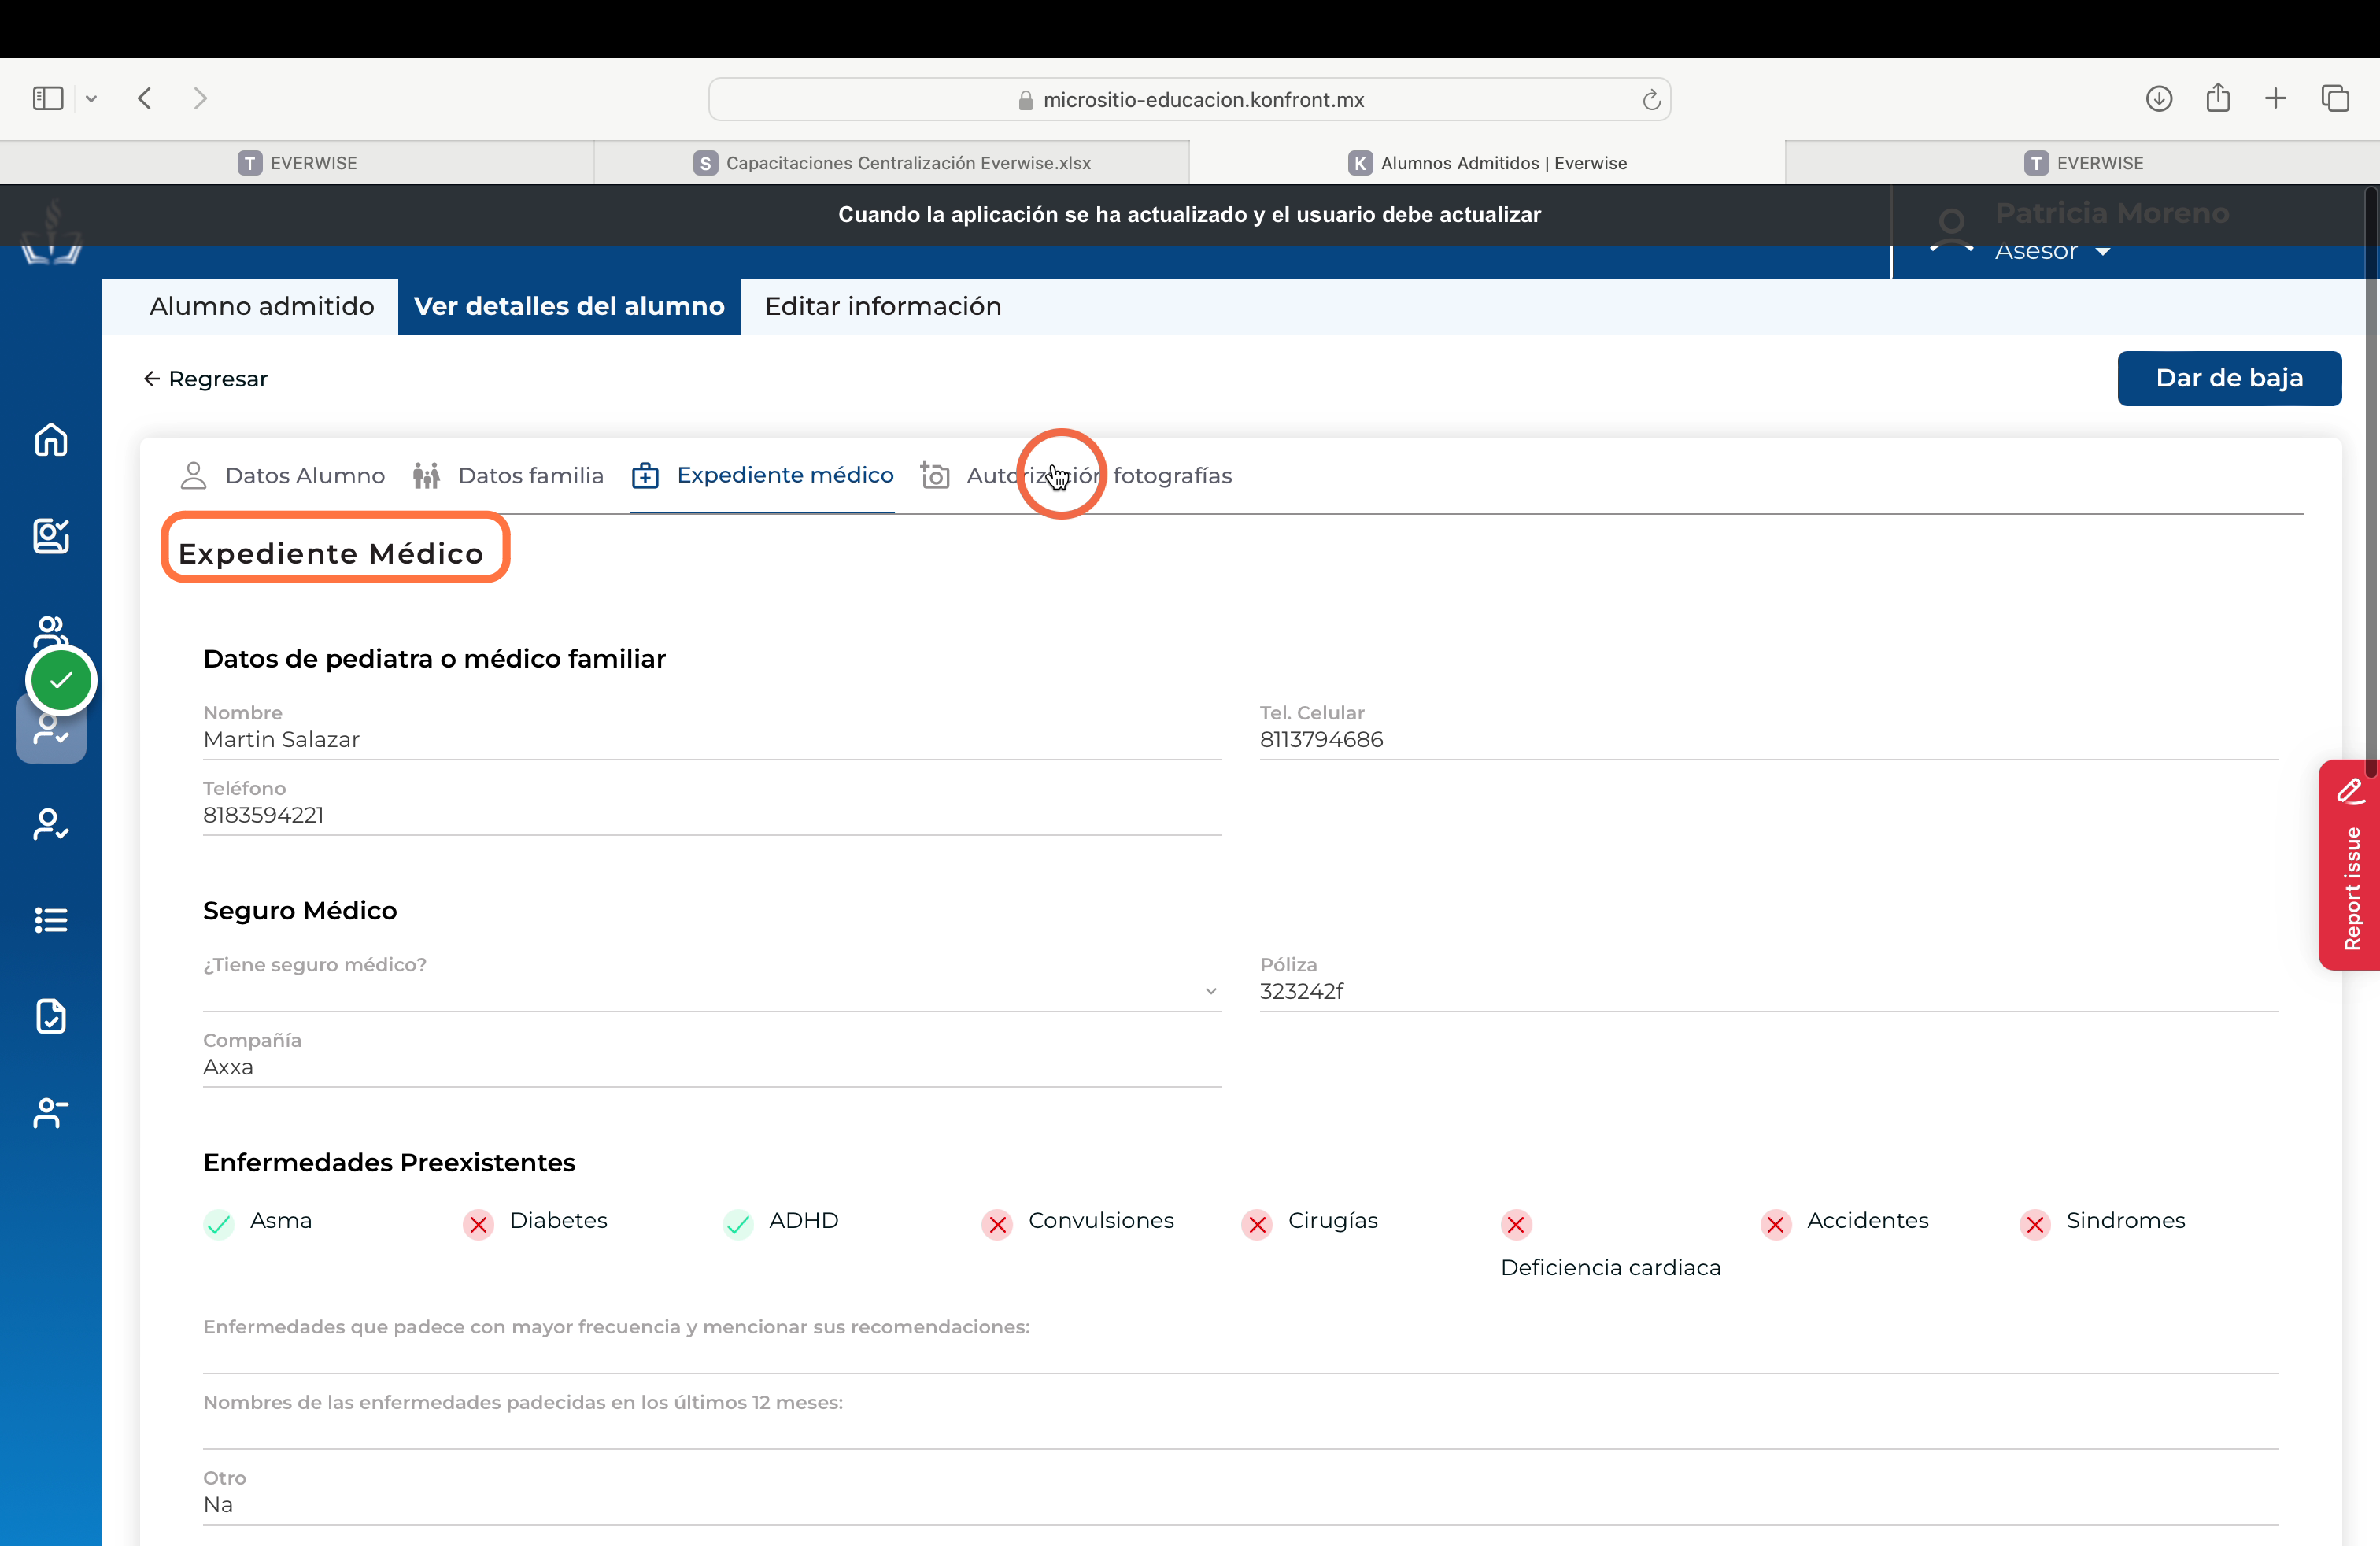Viewport: 2380px width, 1546px height.
Task: Click the Report issue pencil icon
Action: (2351, 791)
